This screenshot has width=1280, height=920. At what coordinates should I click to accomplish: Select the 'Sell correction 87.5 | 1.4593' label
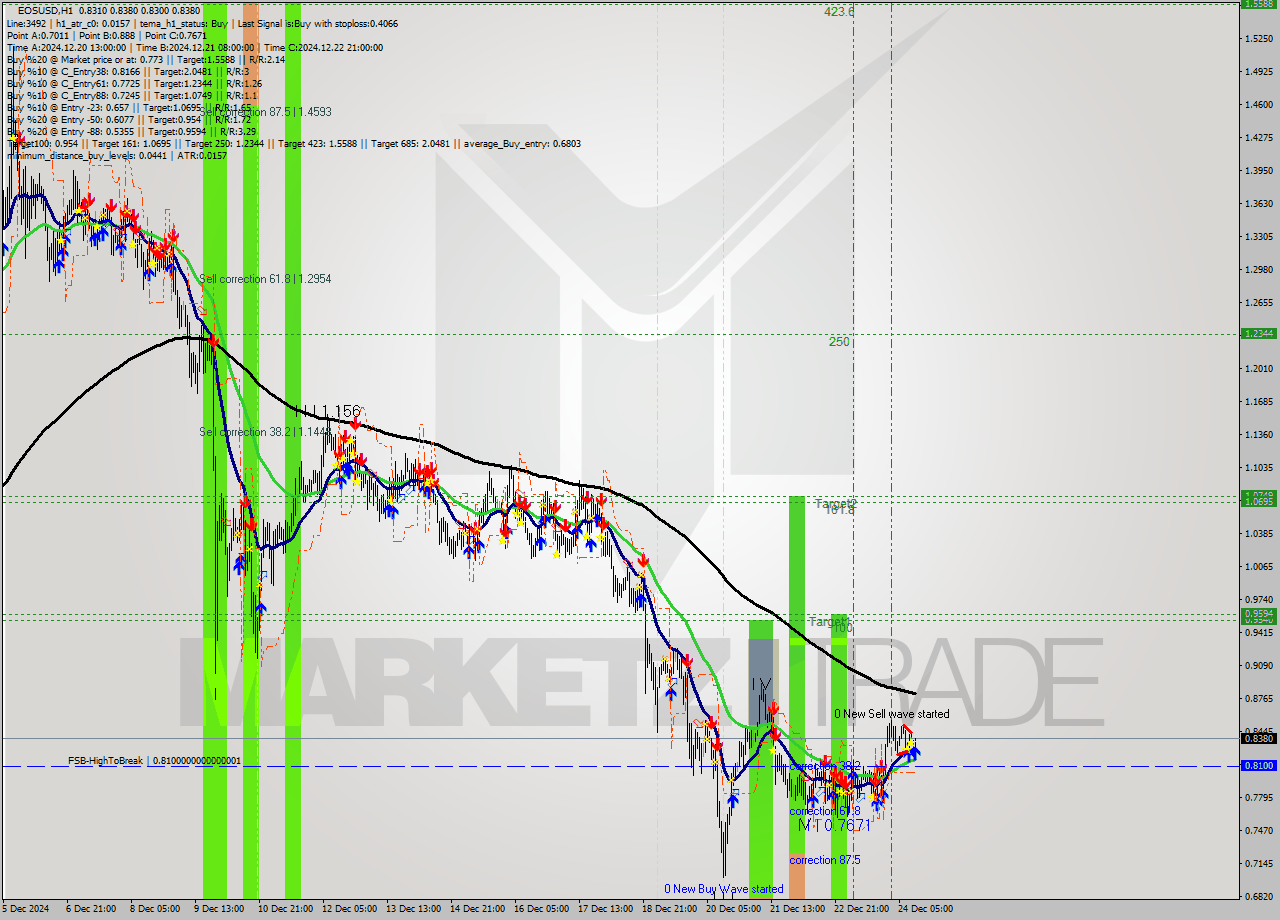[265, 112]
